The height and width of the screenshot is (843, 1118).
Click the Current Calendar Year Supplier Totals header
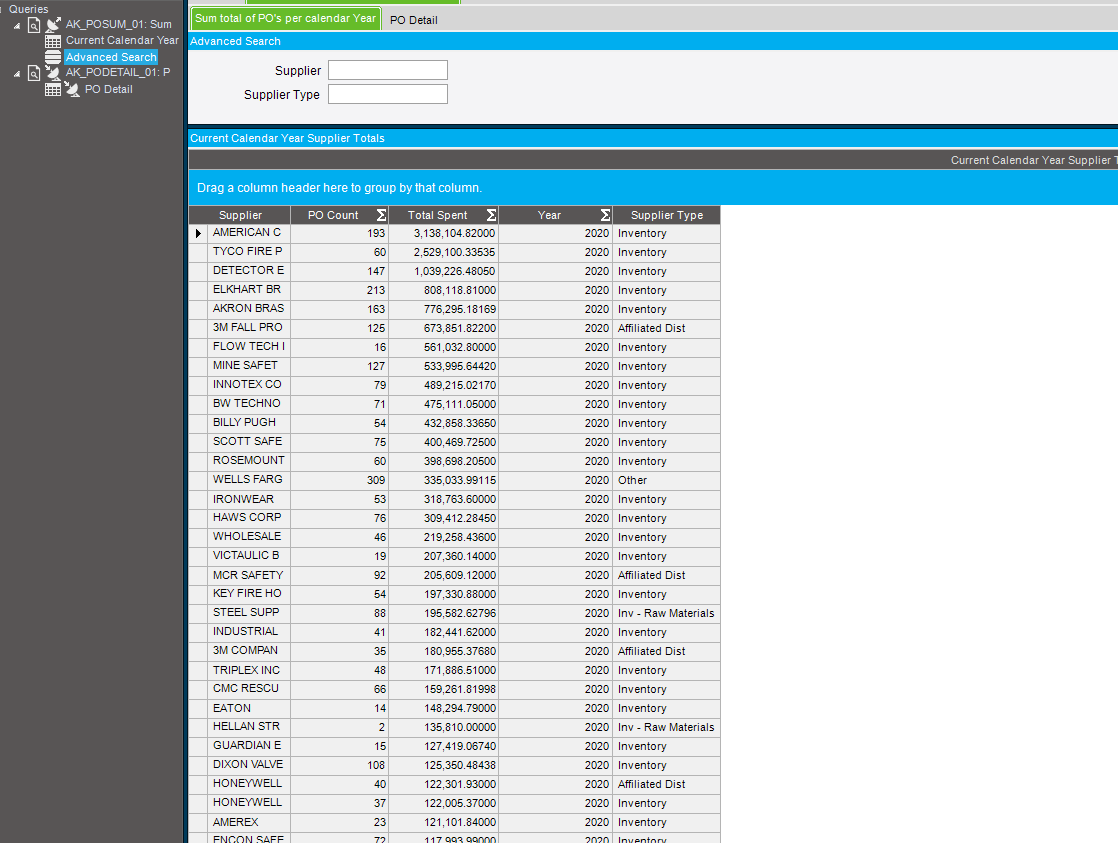tap(652, 138)
